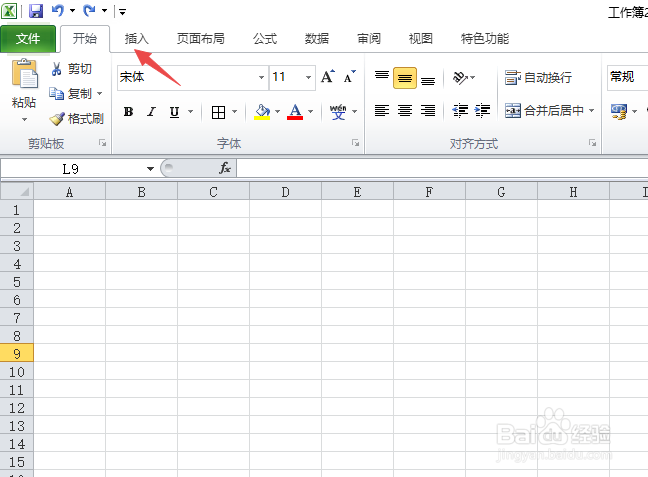Toggle middle vertical alignment (highlighted)
Image resolution: width=648 pixels, height=477 pixels.
point(405,78)
